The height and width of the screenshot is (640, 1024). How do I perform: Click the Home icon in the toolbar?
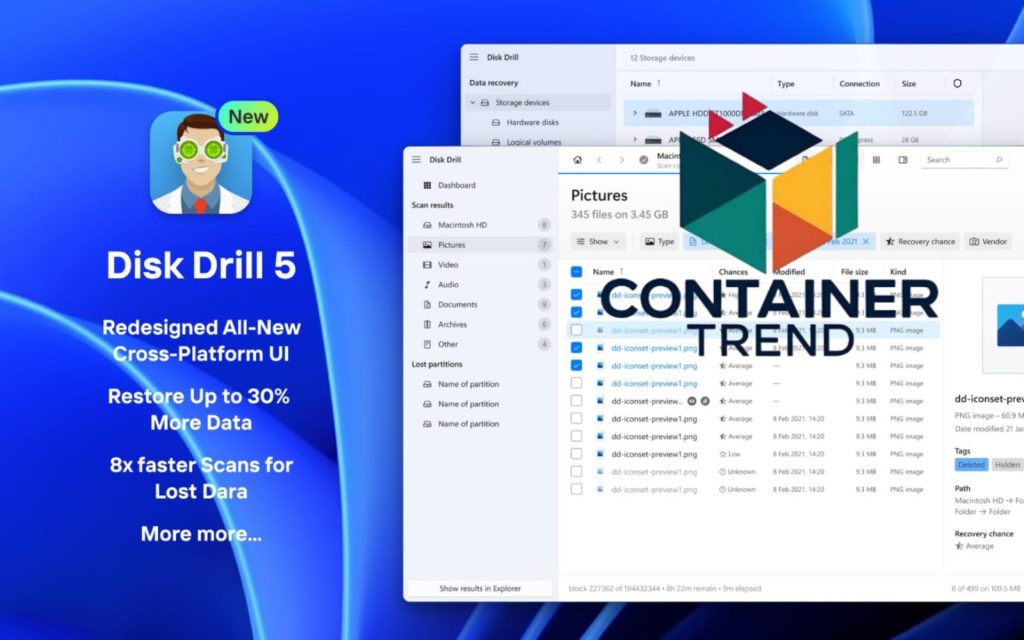(x=577, y=159)
